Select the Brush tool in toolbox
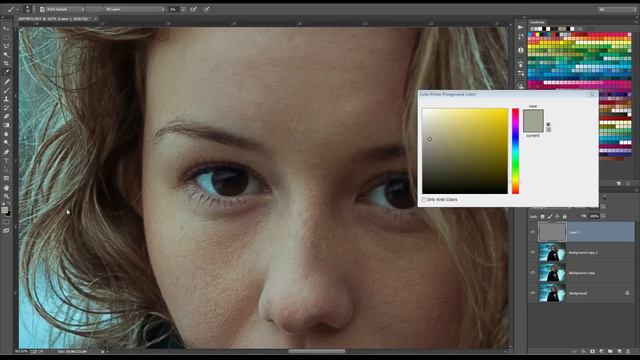Image resolution: width=640 pixels, height=360 pixels. point(6,90)
